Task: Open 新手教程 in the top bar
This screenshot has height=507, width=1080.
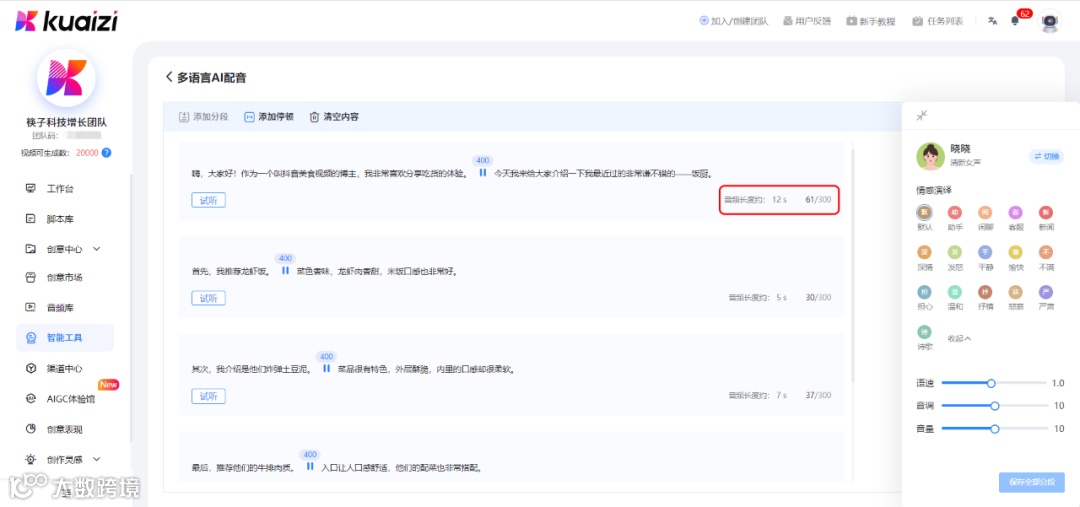Action: [x=871, y=21]
